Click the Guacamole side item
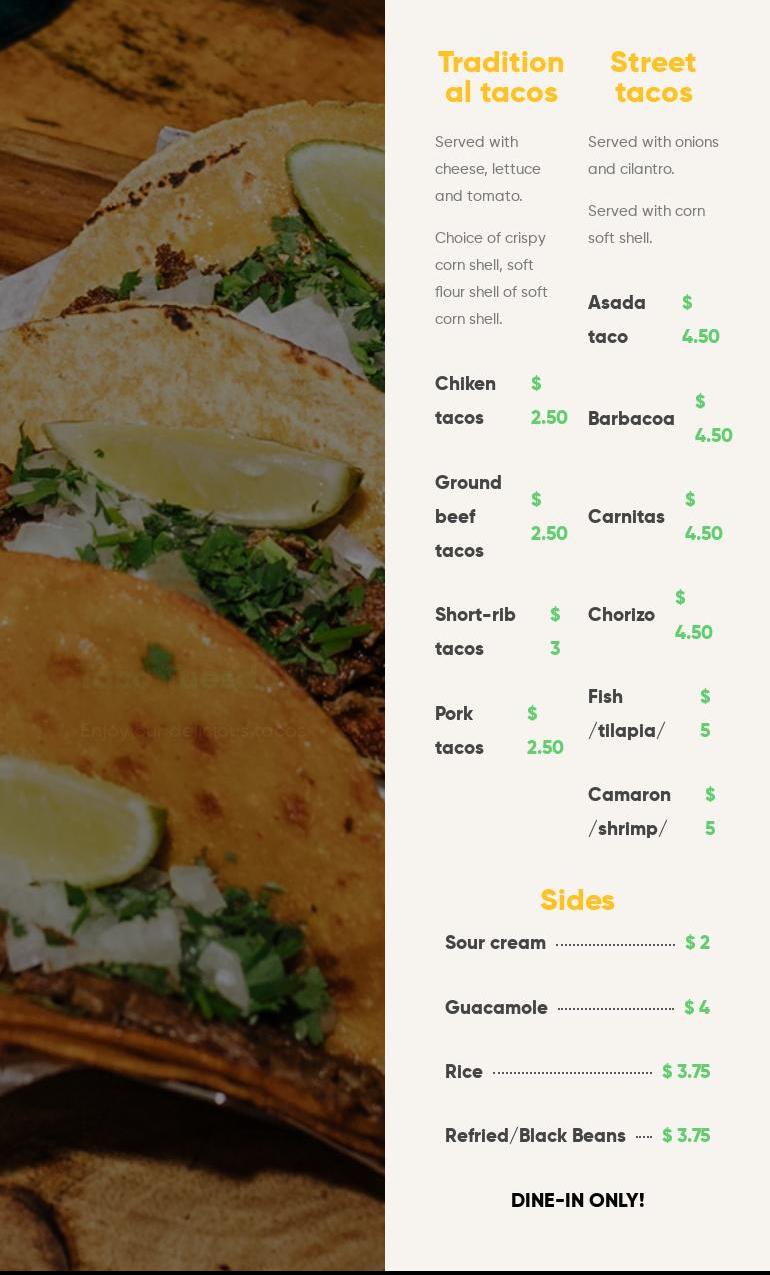Viewport: 770px width, 1275px height. (496, 1008)
